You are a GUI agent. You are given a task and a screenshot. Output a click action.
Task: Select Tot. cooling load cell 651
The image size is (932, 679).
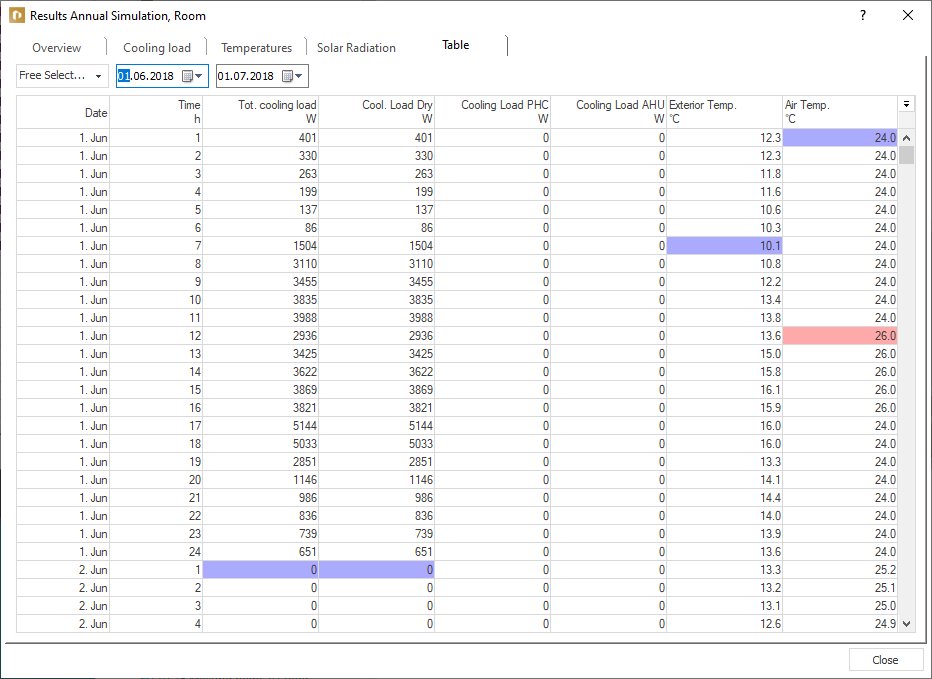click(260, 552)
